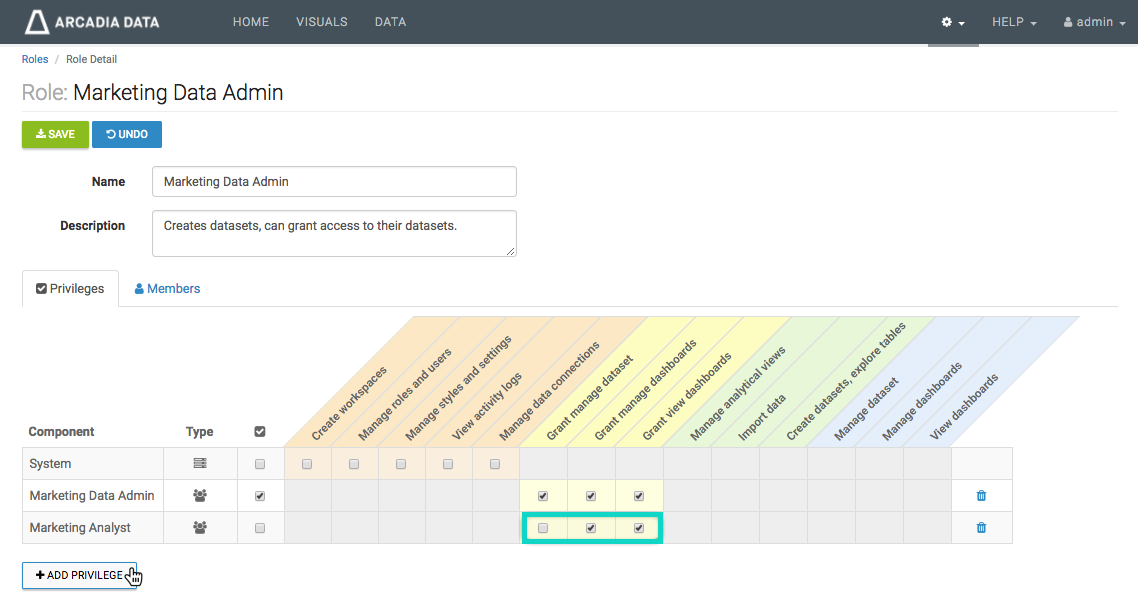
Task: Click the green SAVE button
Action: 55,134
